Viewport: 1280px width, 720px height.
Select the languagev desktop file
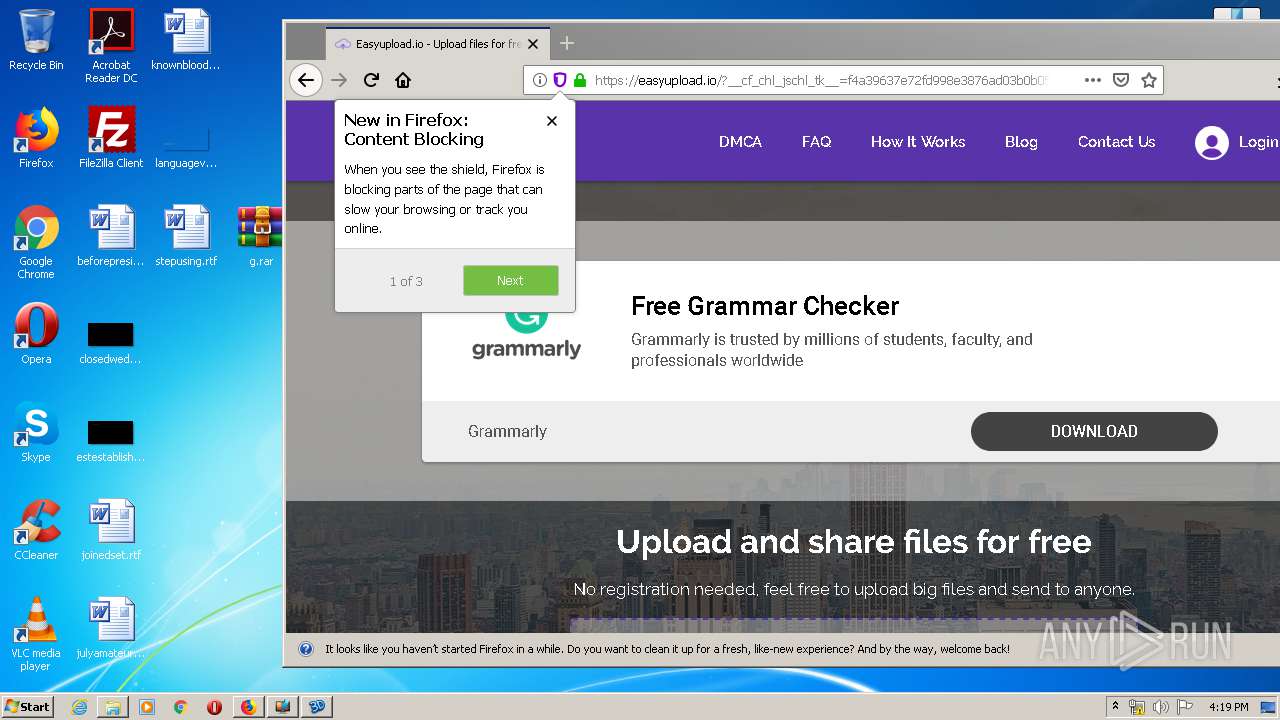click(186, 145)
